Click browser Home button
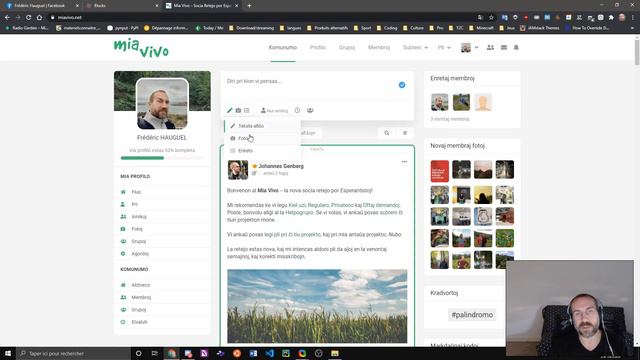Image resolution: width=640 pixels, height=360 pixels. tap(39, 18)
